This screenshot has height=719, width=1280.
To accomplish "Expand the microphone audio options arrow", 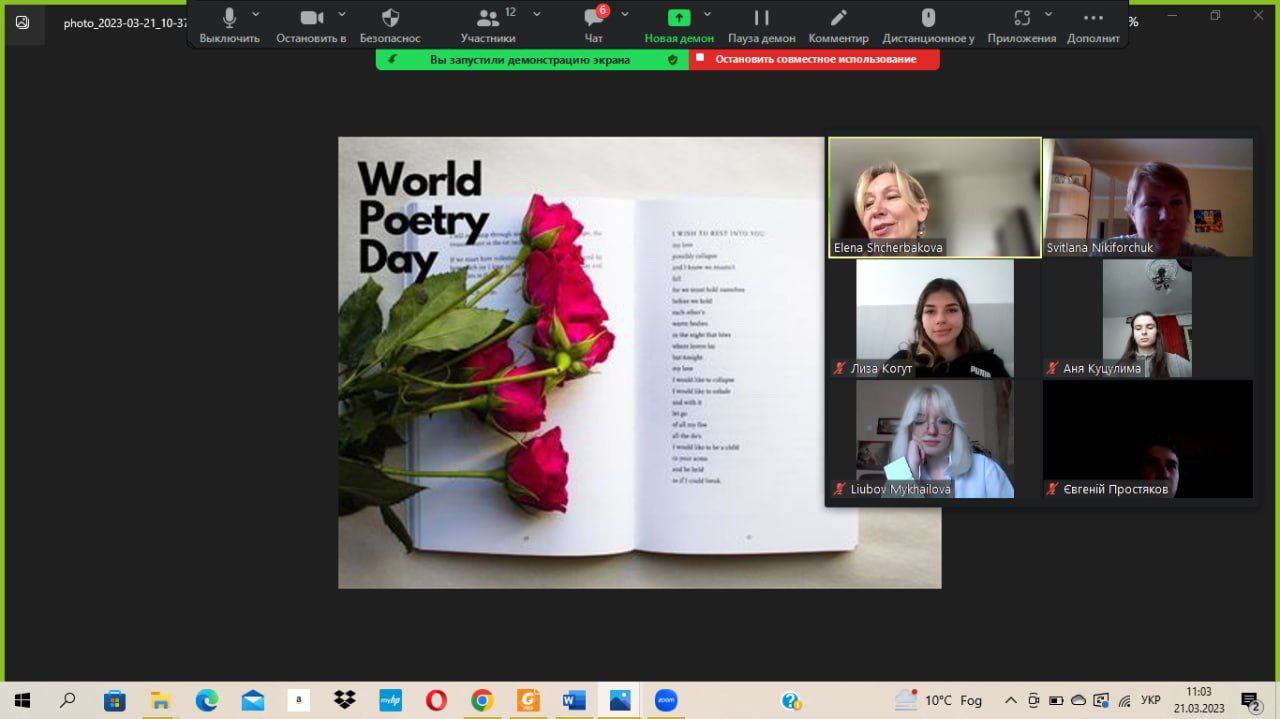I will (256, 14).
